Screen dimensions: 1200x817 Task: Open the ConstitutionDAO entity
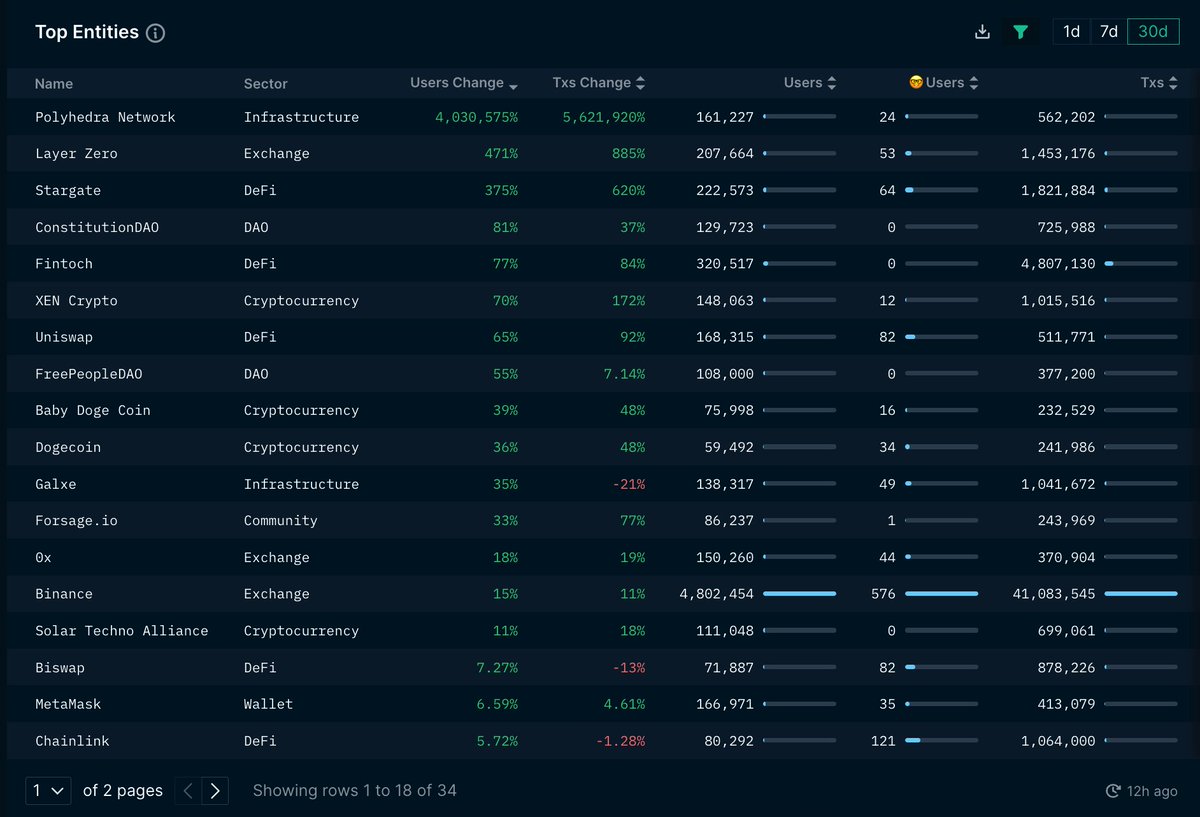(x=97, y=227)
